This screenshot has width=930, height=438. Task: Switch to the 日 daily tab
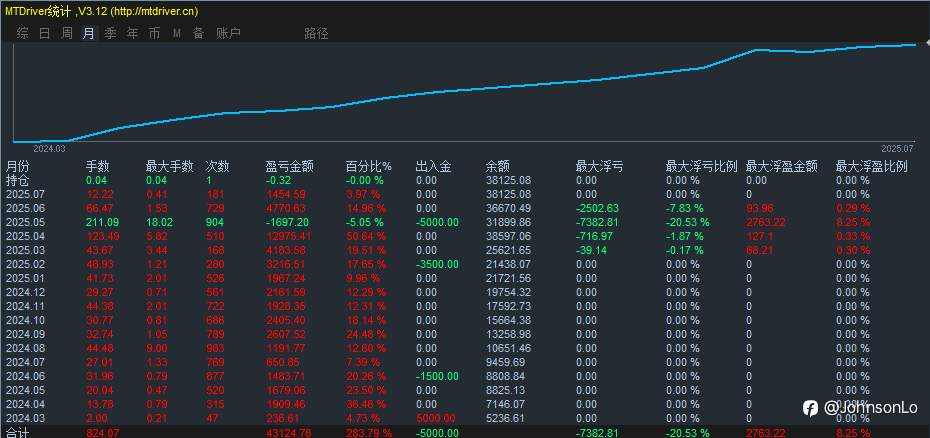(44, 33)
